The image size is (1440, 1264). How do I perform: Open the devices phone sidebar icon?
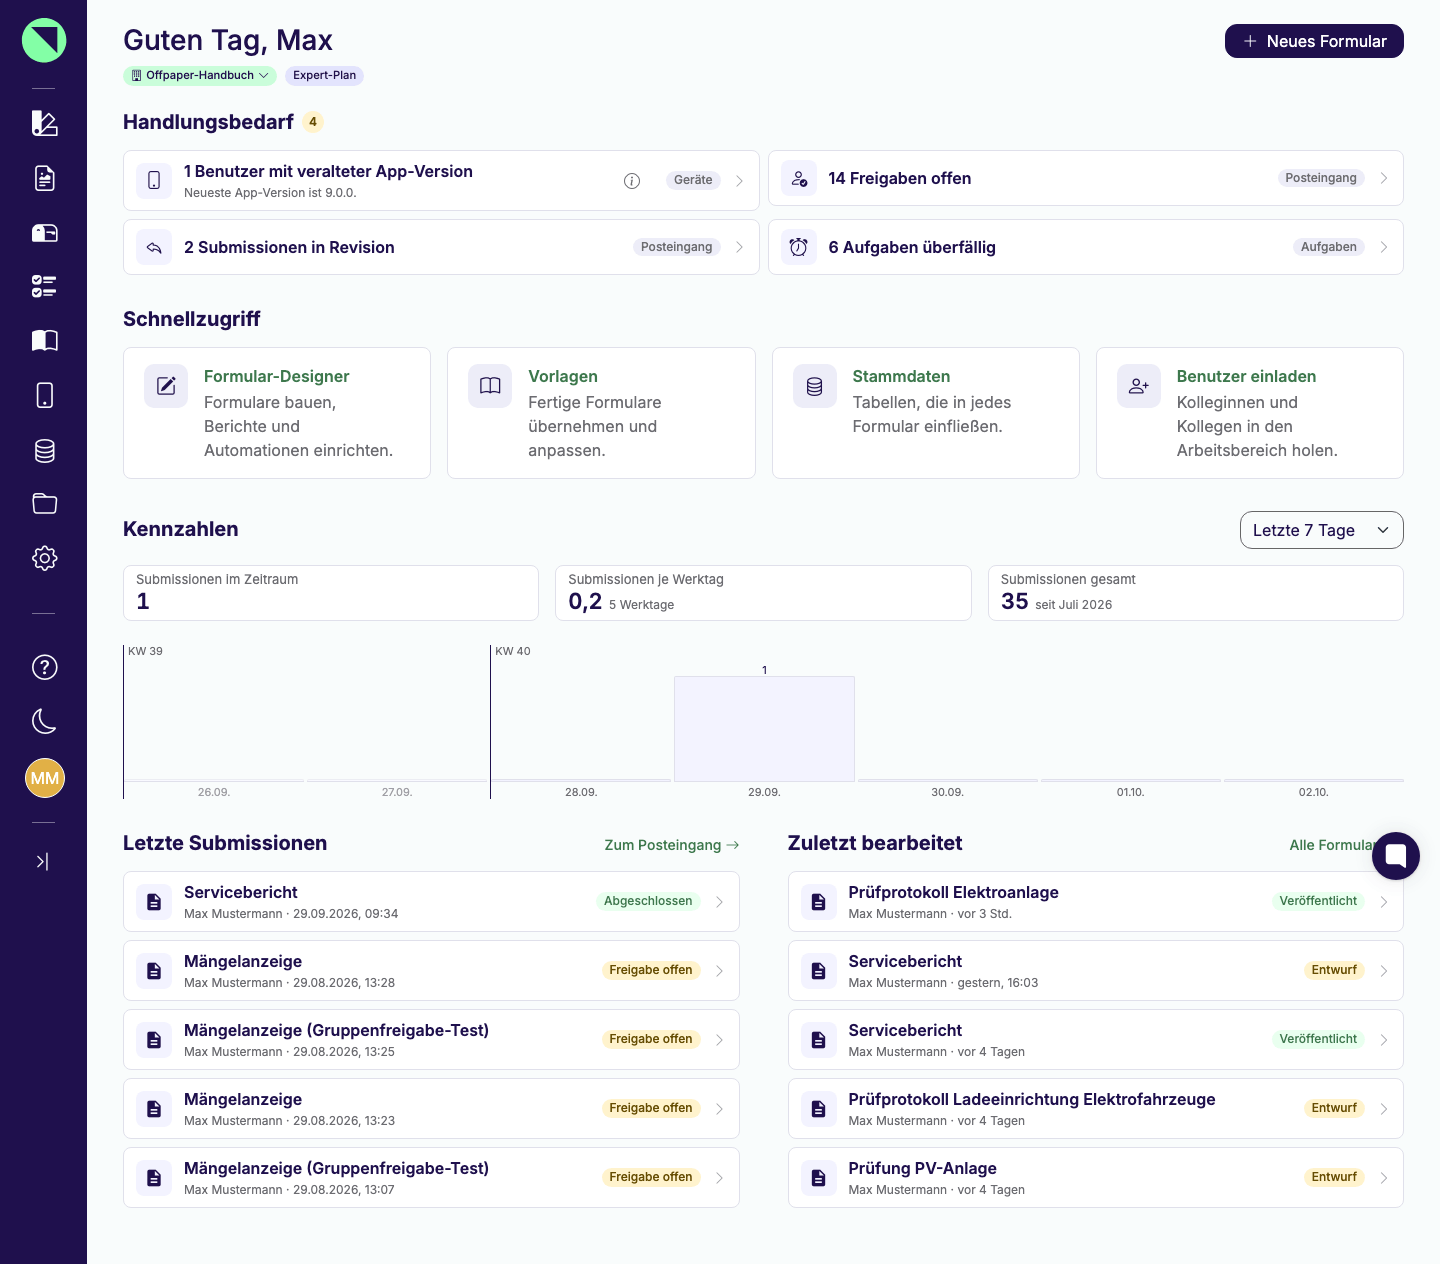44,395
